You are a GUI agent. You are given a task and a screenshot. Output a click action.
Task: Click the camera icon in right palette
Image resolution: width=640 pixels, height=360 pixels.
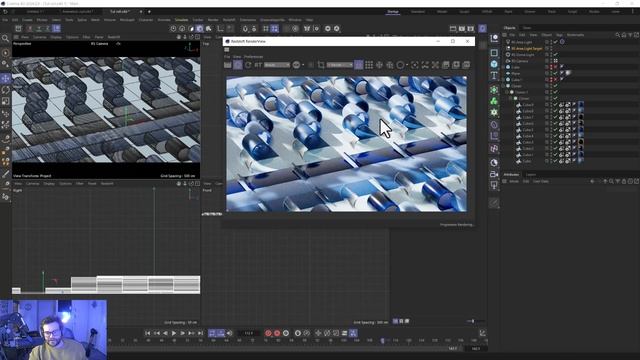[494, 174]
